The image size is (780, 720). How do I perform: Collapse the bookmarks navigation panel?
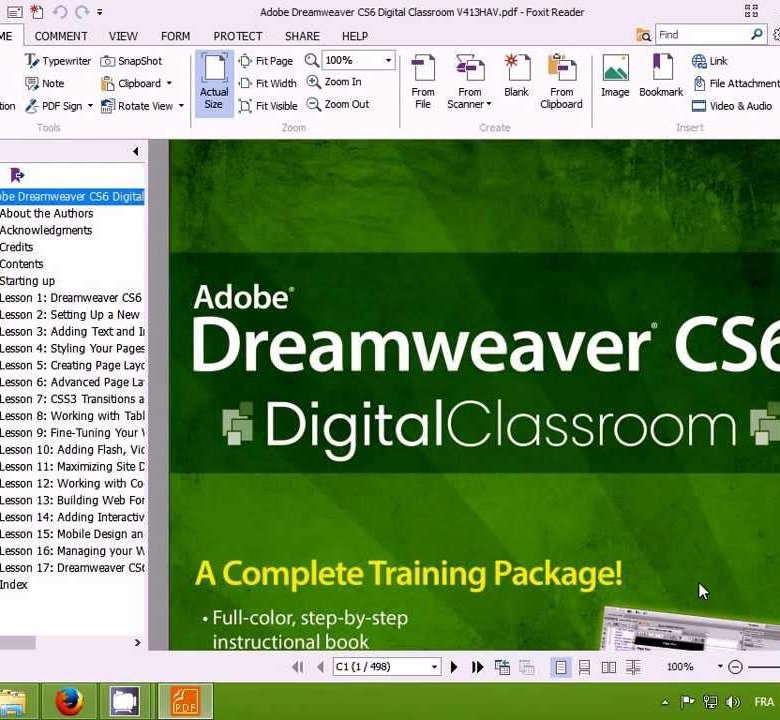[x=135, y=151]
